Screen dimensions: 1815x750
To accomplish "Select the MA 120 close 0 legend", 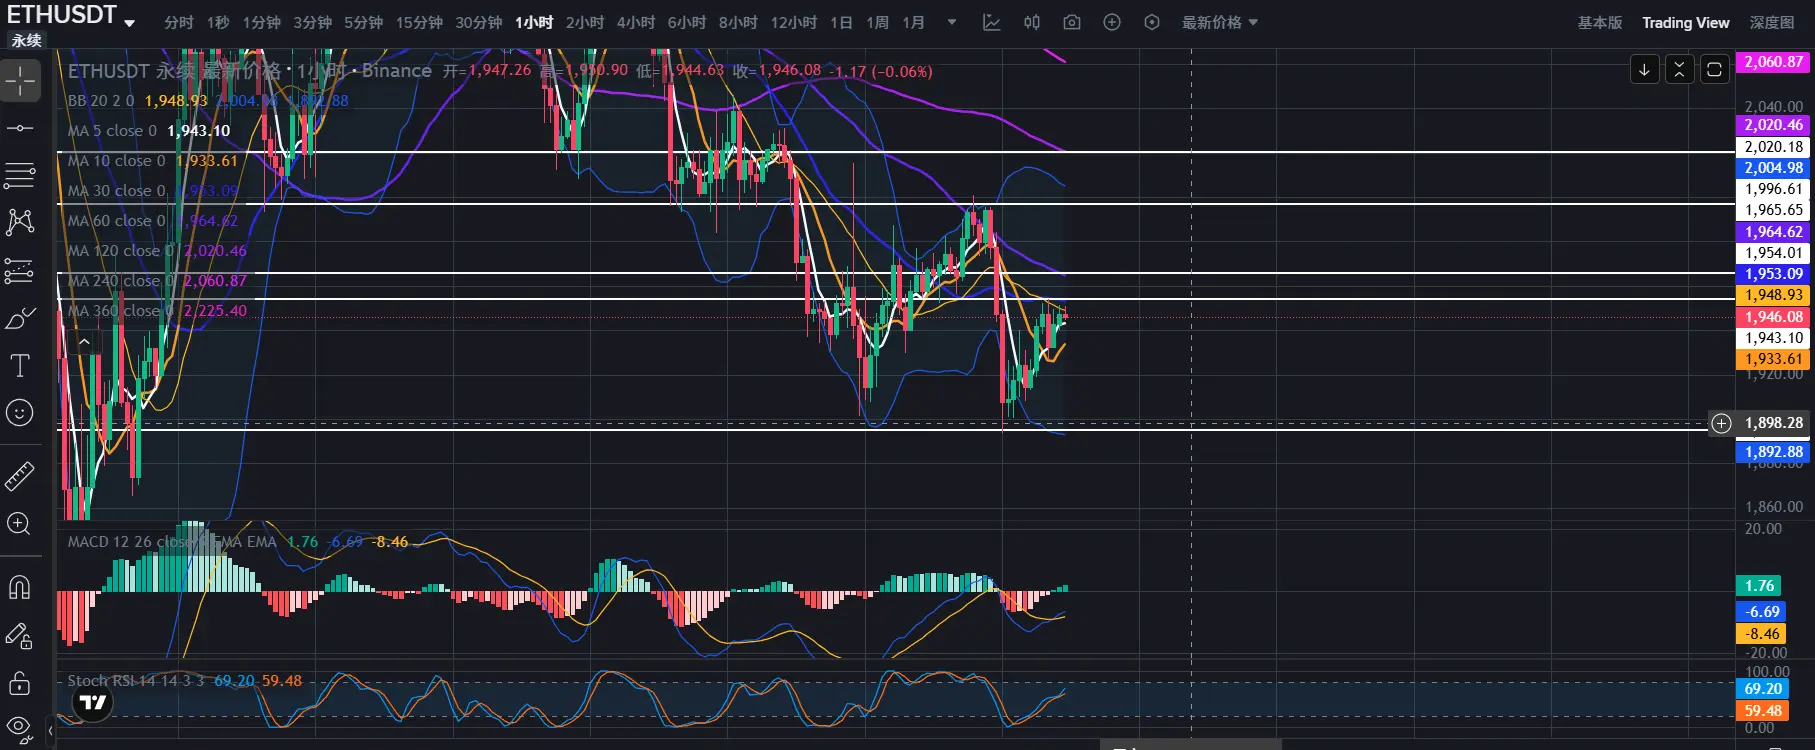I will click(121, 250).
